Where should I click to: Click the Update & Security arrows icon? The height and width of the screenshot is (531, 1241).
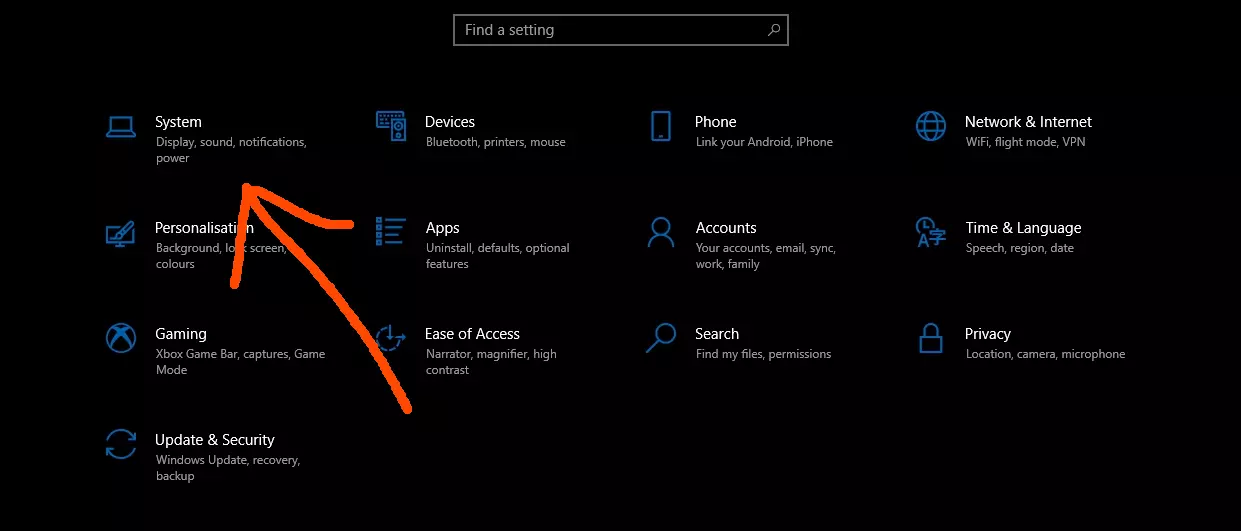click(121, 444)
